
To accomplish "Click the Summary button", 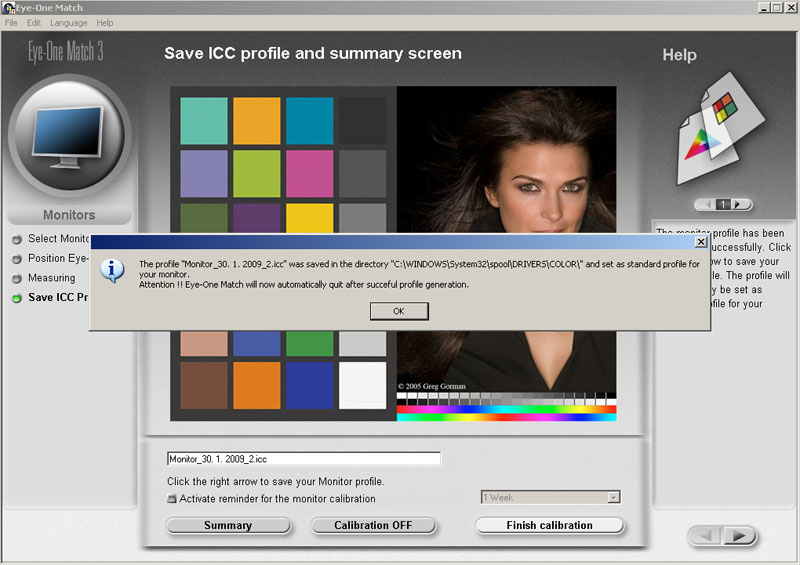I will (x=228, y=525).
